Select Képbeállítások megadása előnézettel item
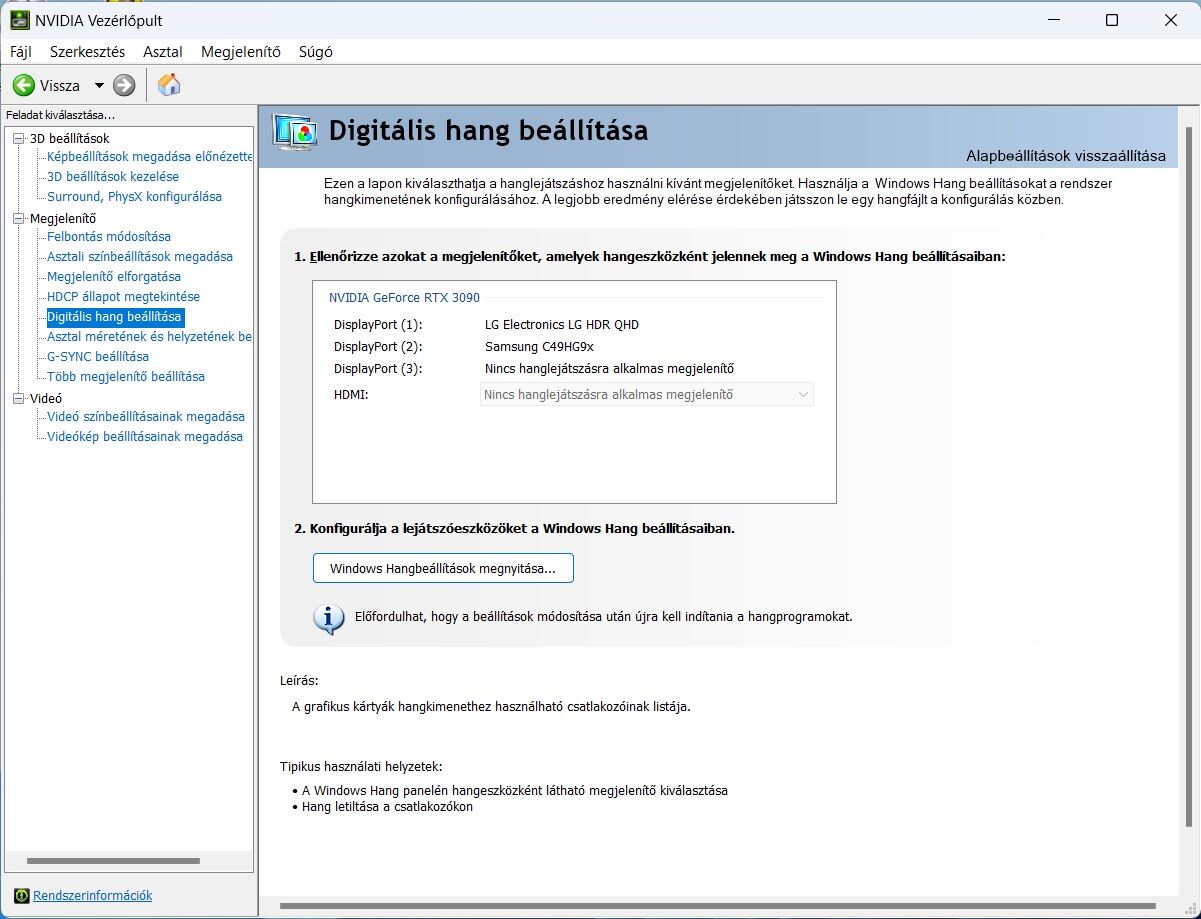The height and width of the screenshot is (919, 1201). coord(150,157)
